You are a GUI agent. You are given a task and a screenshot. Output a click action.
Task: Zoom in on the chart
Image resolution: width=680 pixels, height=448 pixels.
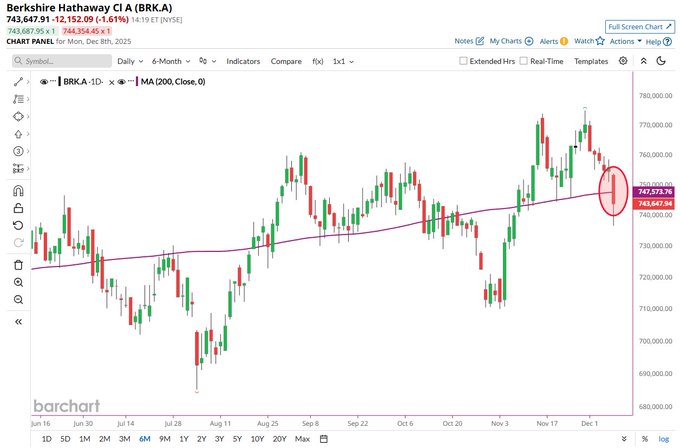(18, 282)
